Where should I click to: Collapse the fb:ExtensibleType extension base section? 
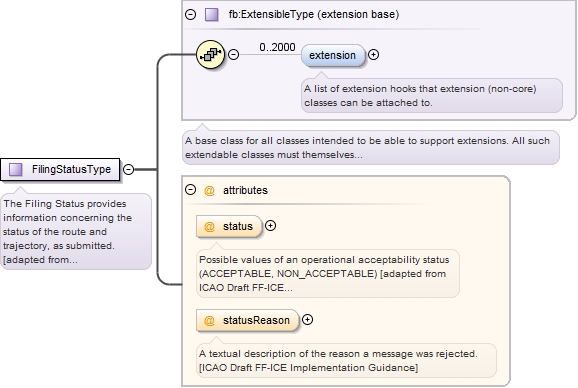(x=190, y=14)
